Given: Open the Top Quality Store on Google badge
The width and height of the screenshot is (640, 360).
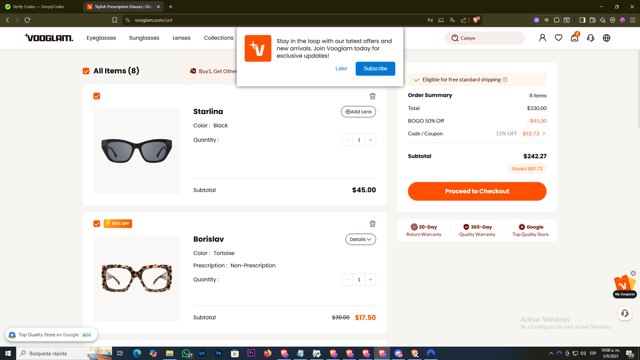Looking at the screenshot, I should point(51,335).
